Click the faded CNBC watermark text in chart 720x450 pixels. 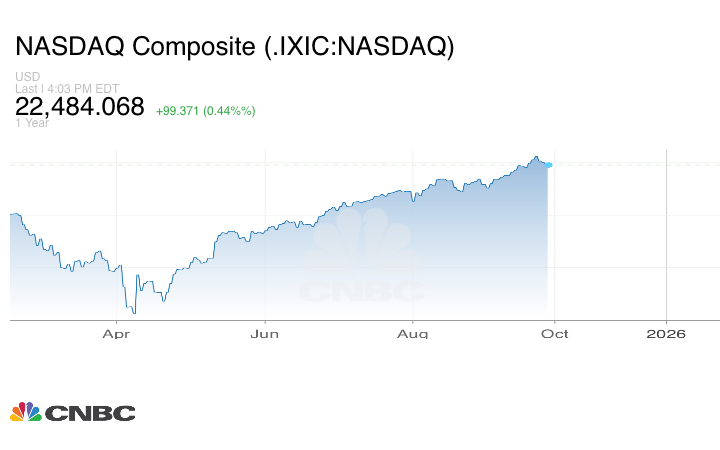[x=362, y=292]
